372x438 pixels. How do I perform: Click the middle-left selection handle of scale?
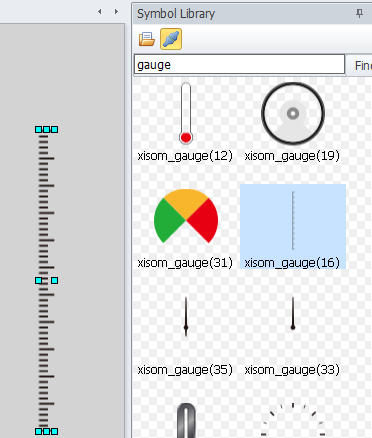coord(39,281)
